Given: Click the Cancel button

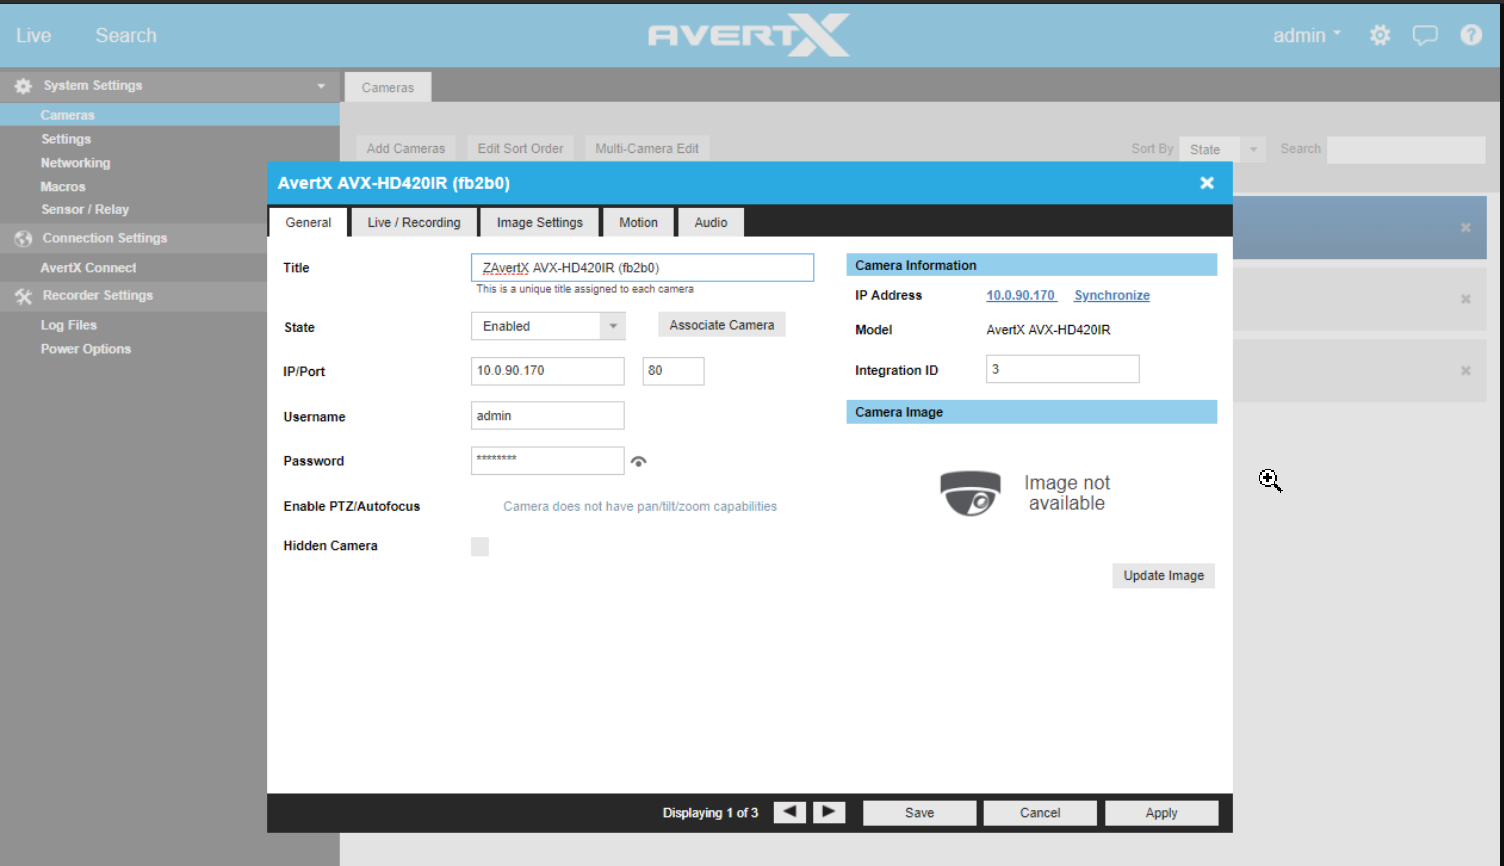Looking at the screenshot, I should 1040,813.
